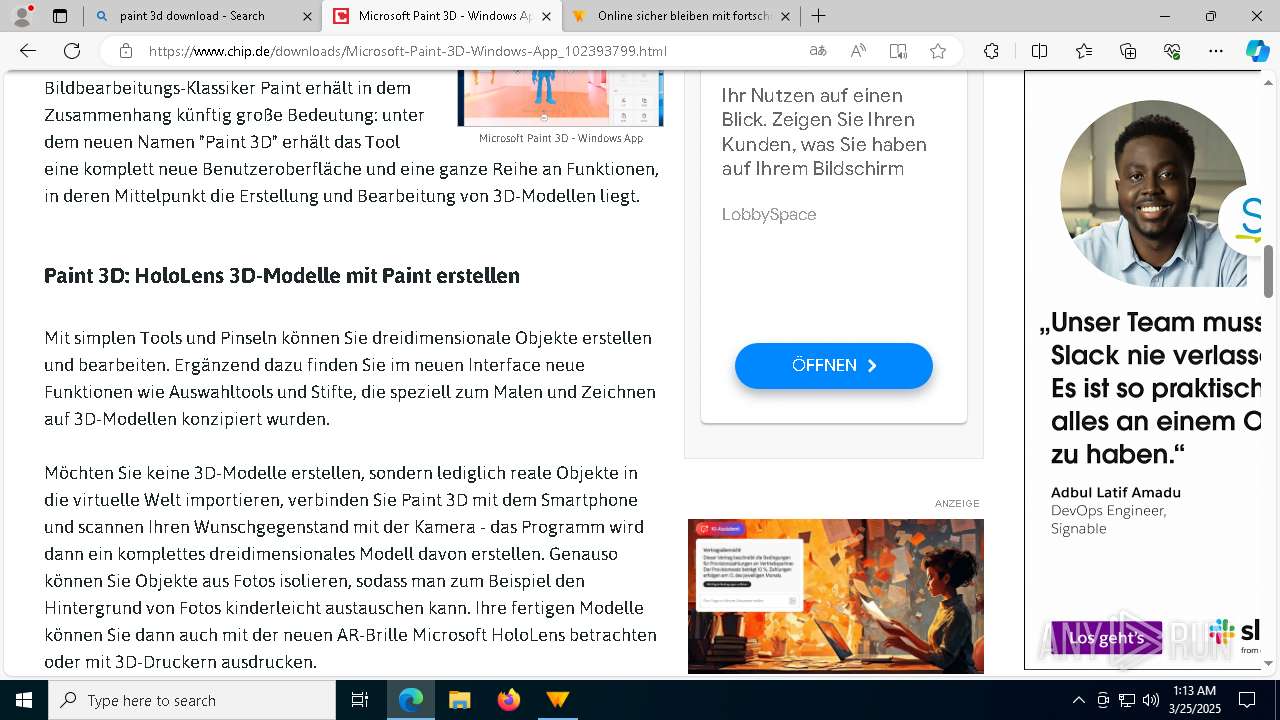Click the blue ÖFFNEN button
The image size is (1280, 720).
coord(834,366)
